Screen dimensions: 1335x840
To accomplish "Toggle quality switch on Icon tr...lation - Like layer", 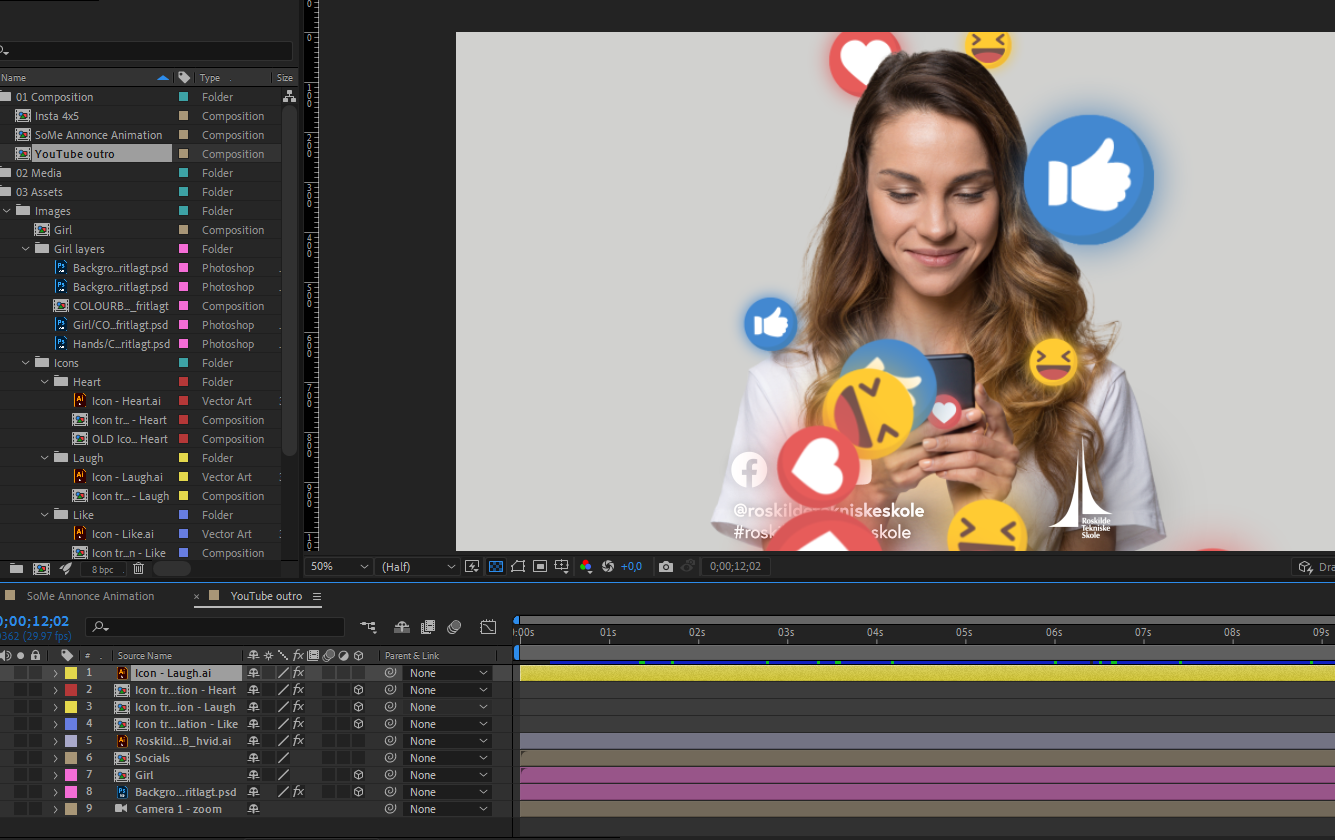I will [x=283, y=724].
